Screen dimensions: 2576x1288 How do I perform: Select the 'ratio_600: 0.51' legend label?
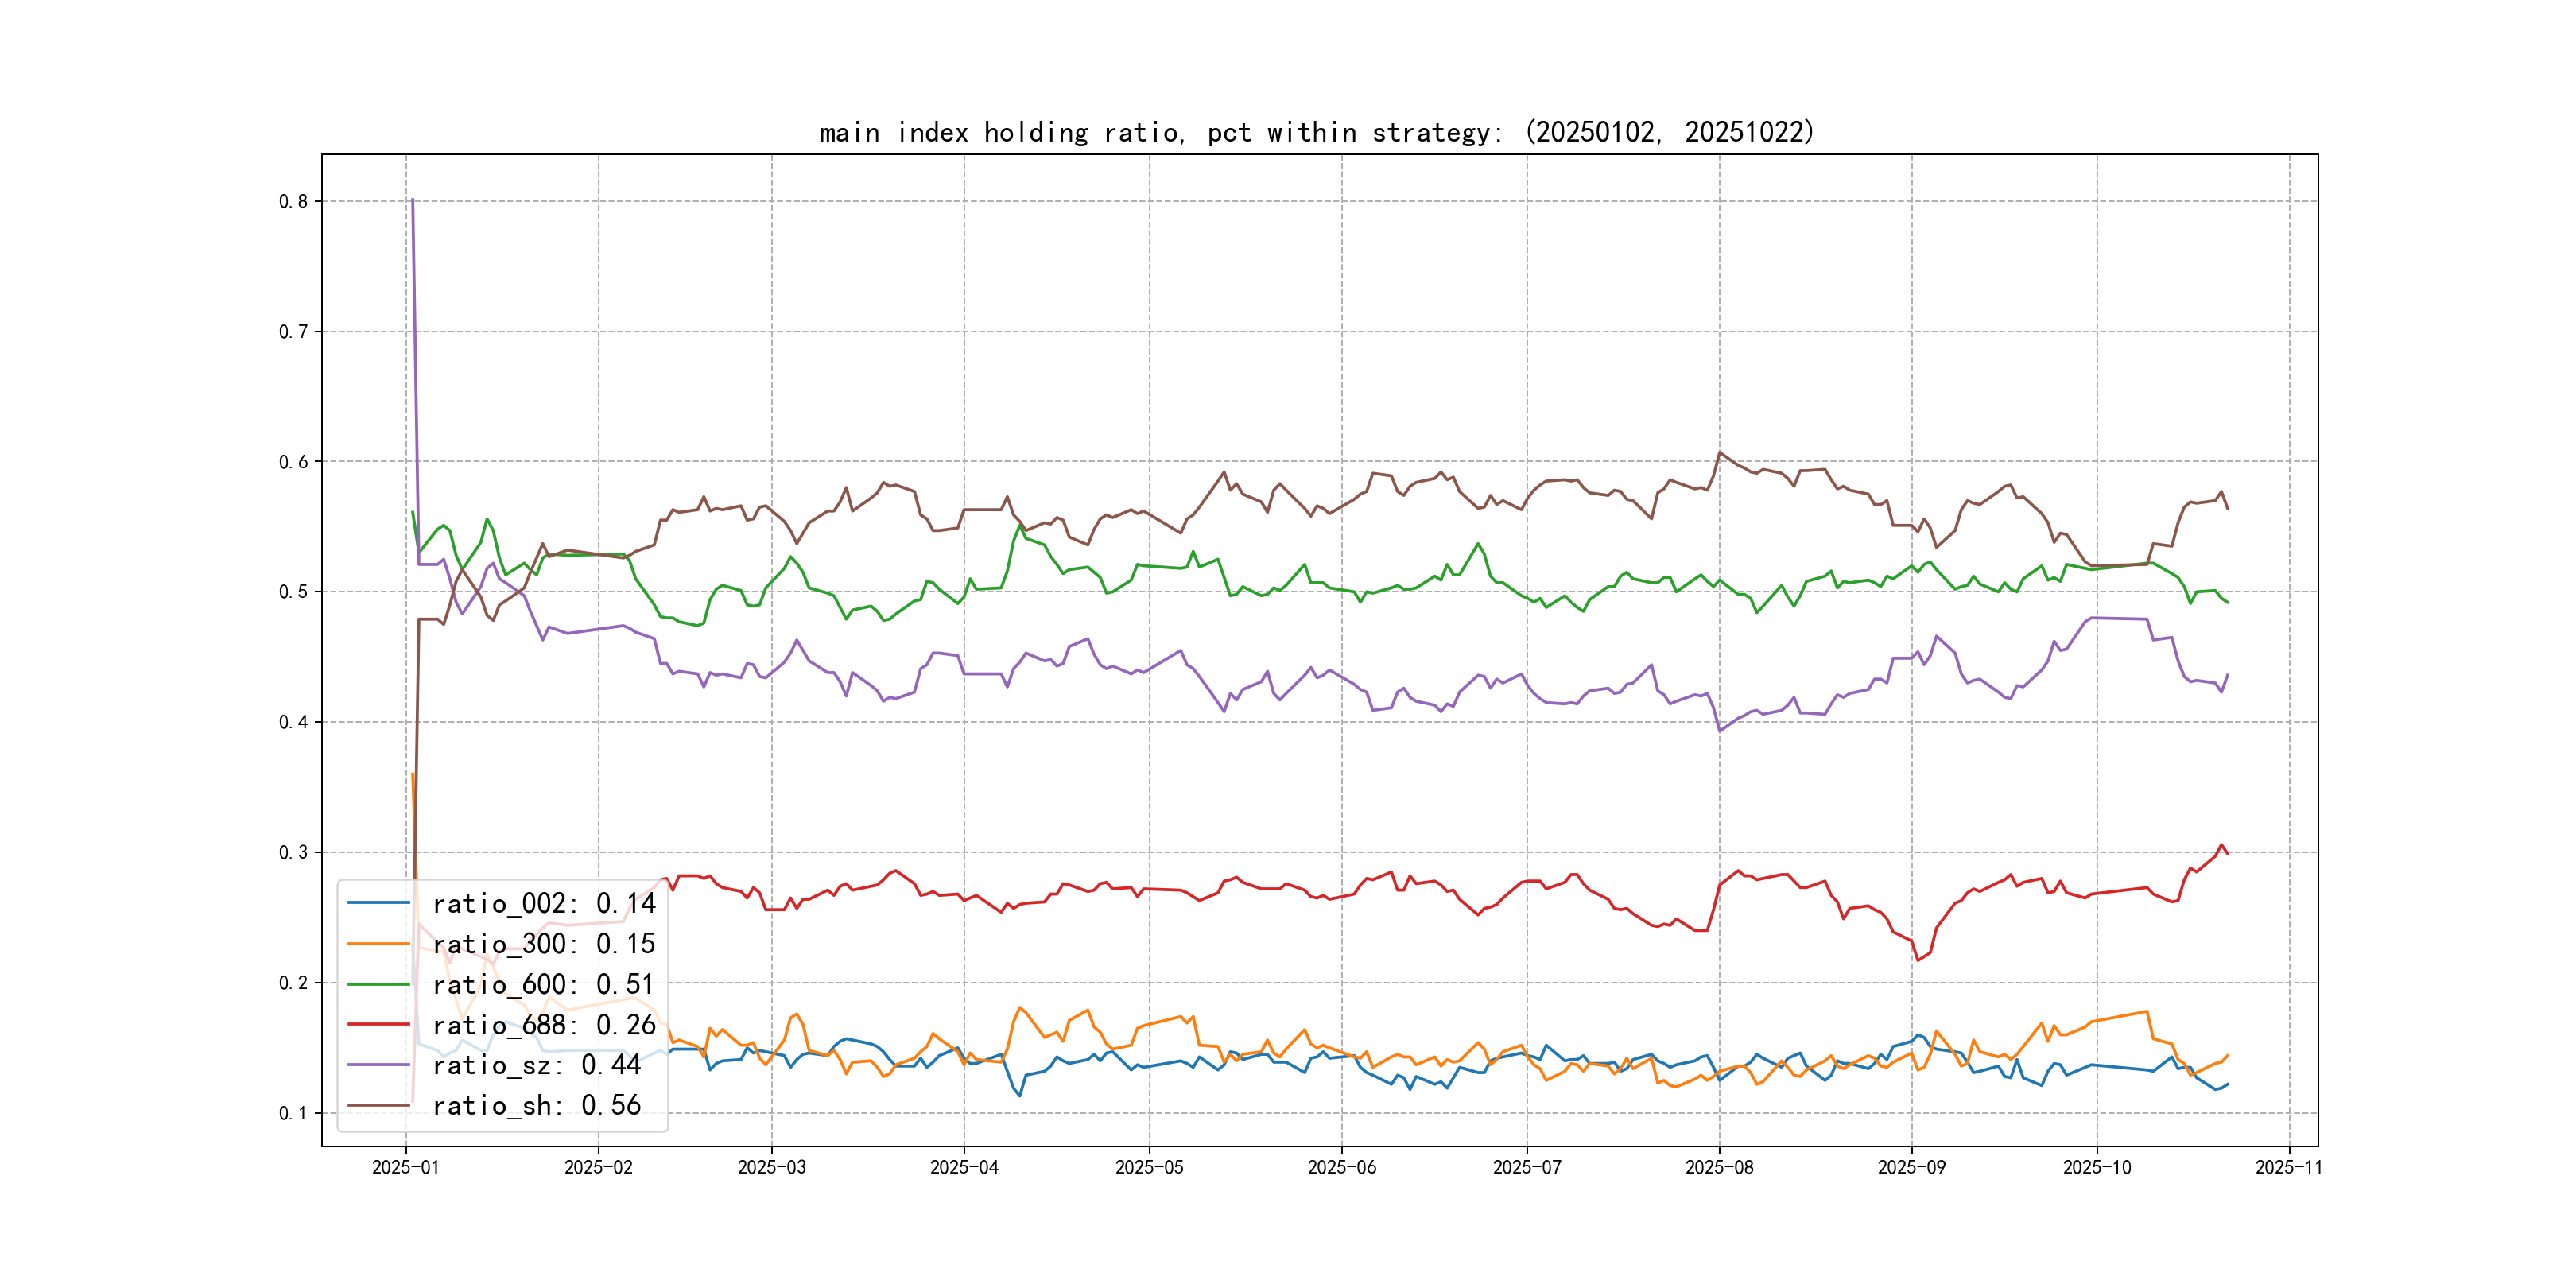pyautogui.click(x=543, y=984)
